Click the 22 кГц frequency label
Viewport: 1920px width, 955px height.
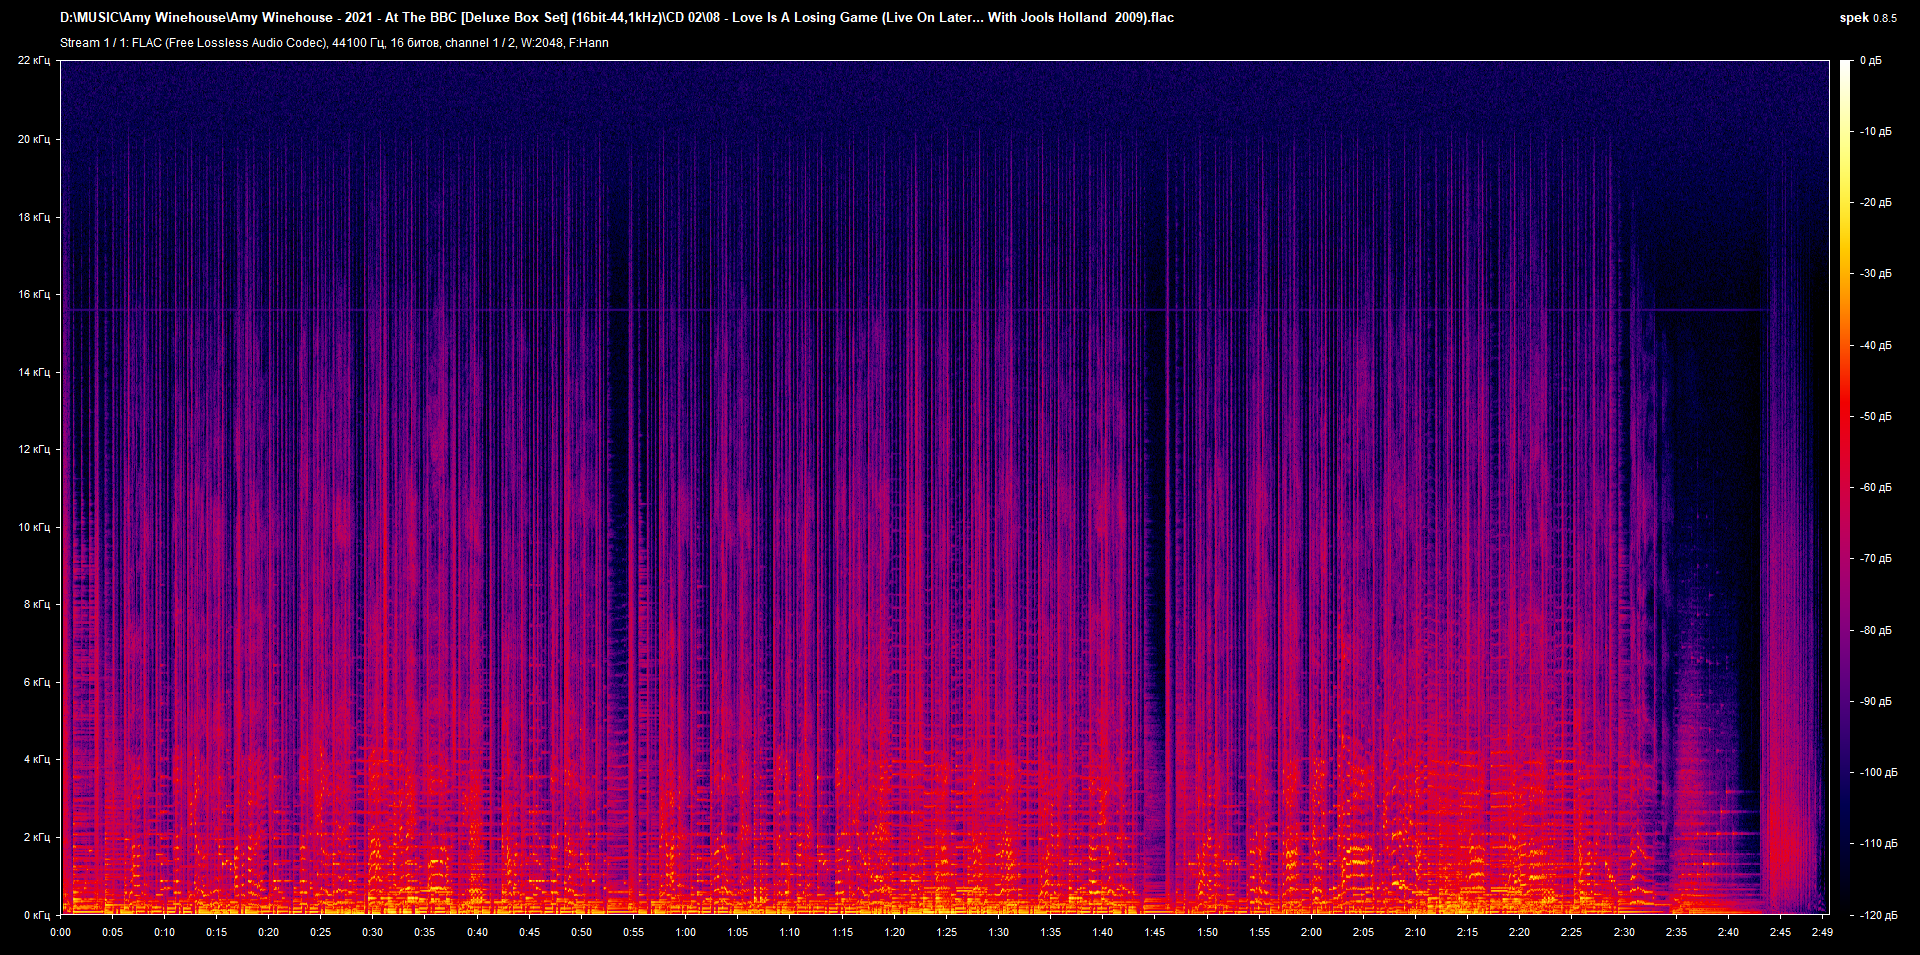coord(34,61)
